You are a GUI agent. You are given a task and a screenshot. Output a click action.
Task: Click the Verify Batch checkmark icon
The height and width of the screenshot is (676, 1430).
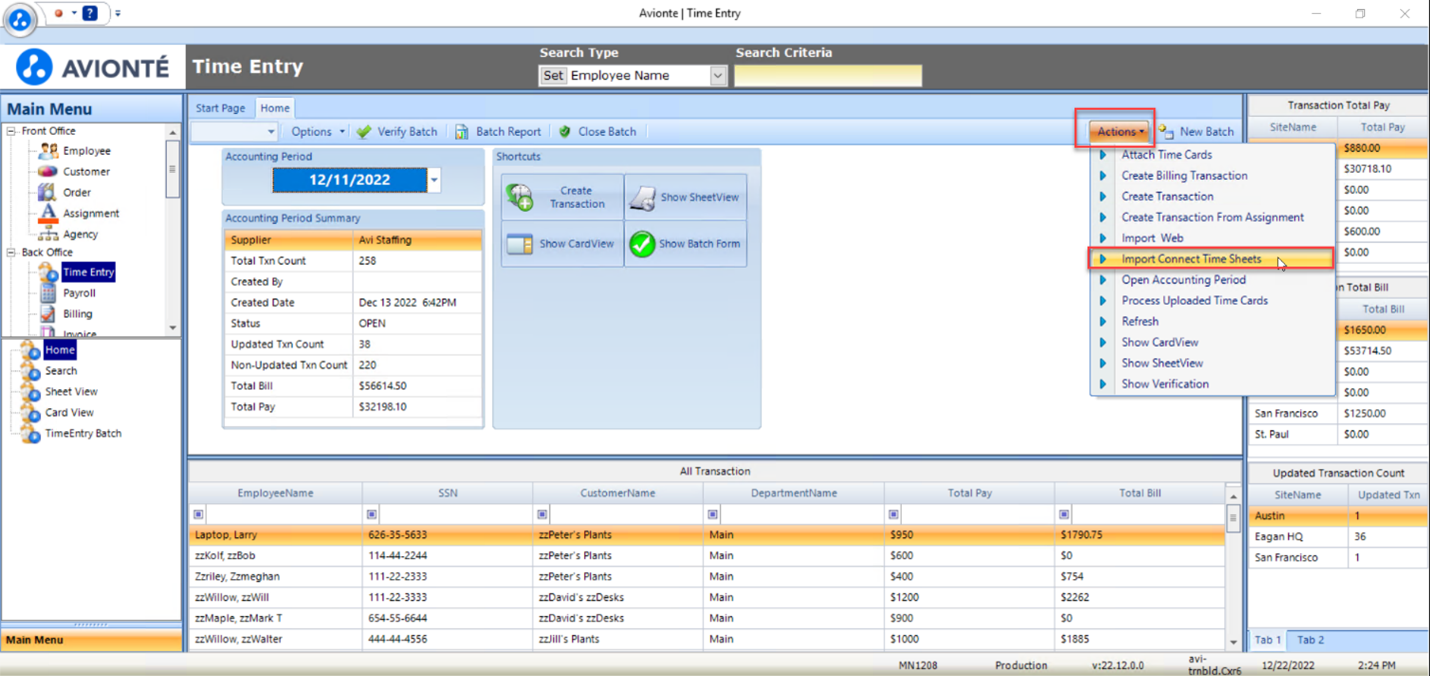point(364,132)
